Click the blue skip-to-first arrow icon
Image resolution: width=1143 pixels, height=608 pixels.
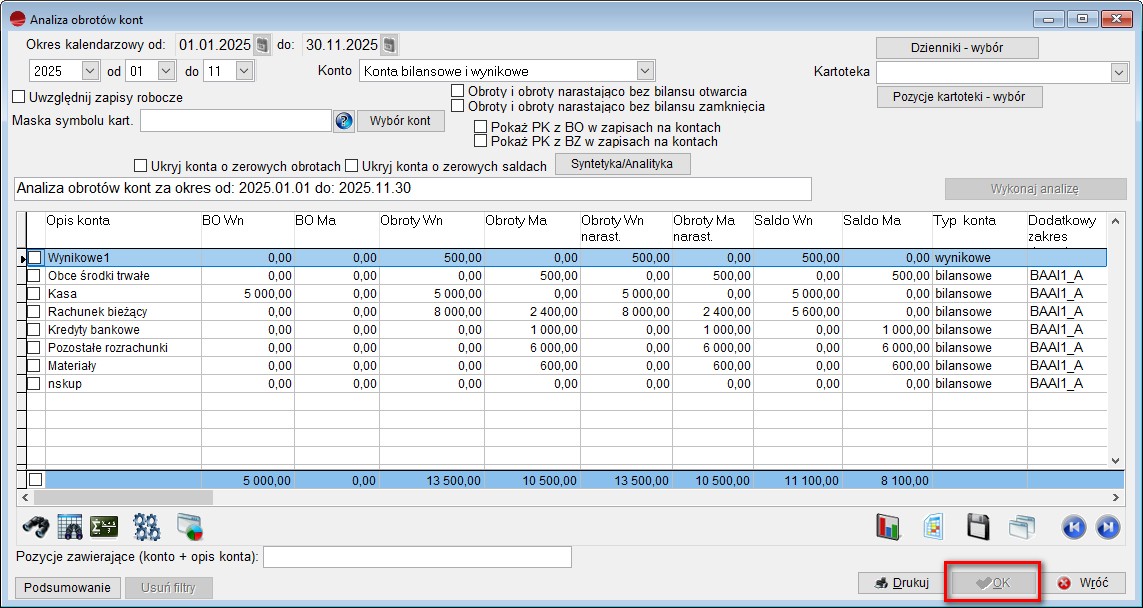tap(1074, 526)
